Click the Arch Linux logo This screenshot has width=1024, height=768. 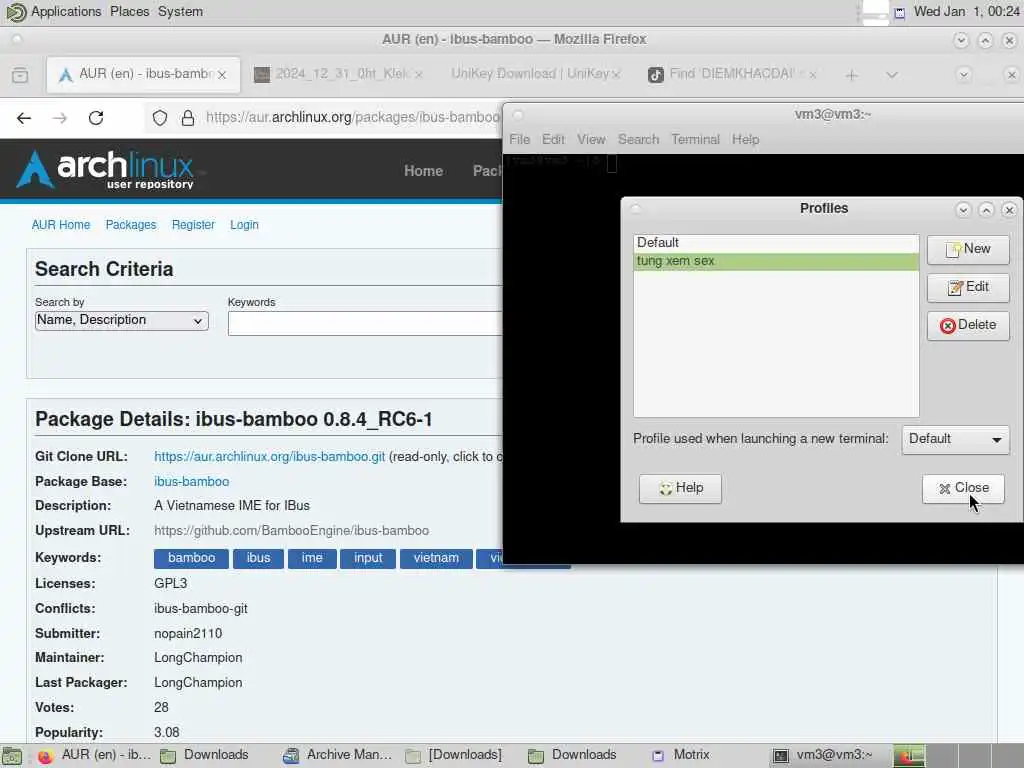[x=105, y=170]
